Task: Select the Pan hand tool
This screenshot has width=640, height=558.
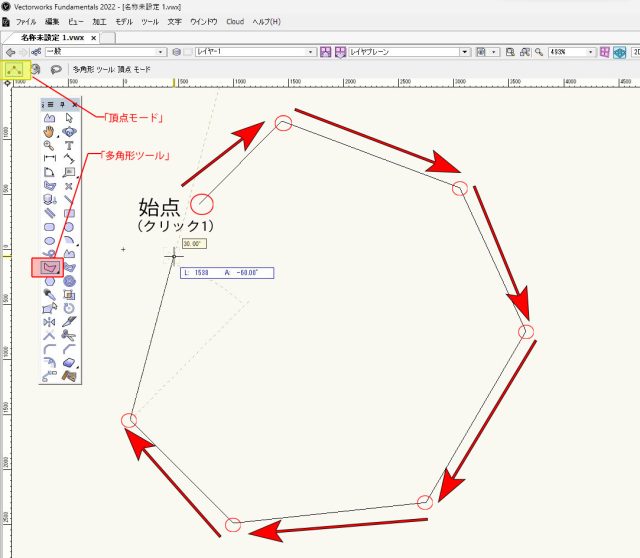Action: [x=49, y=131]
